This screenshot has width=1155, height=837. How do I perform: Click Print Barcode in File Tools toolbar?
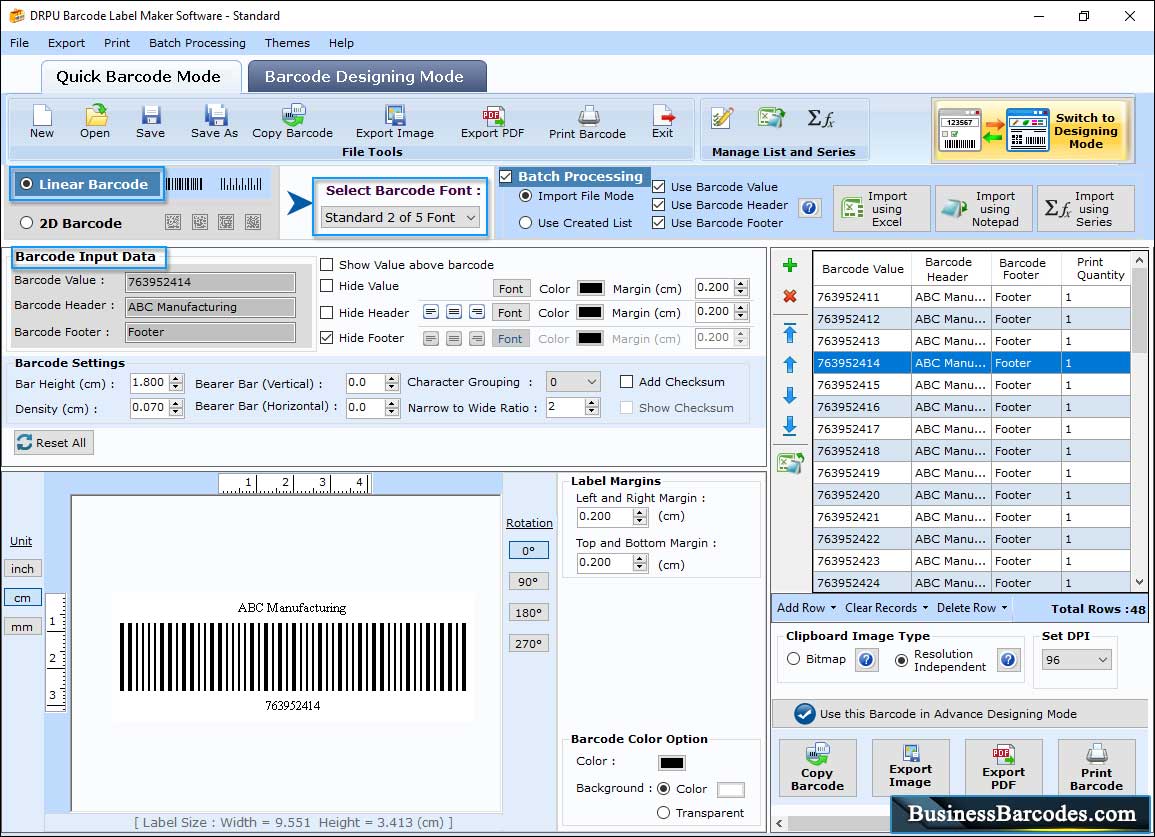tap(587, 121)
